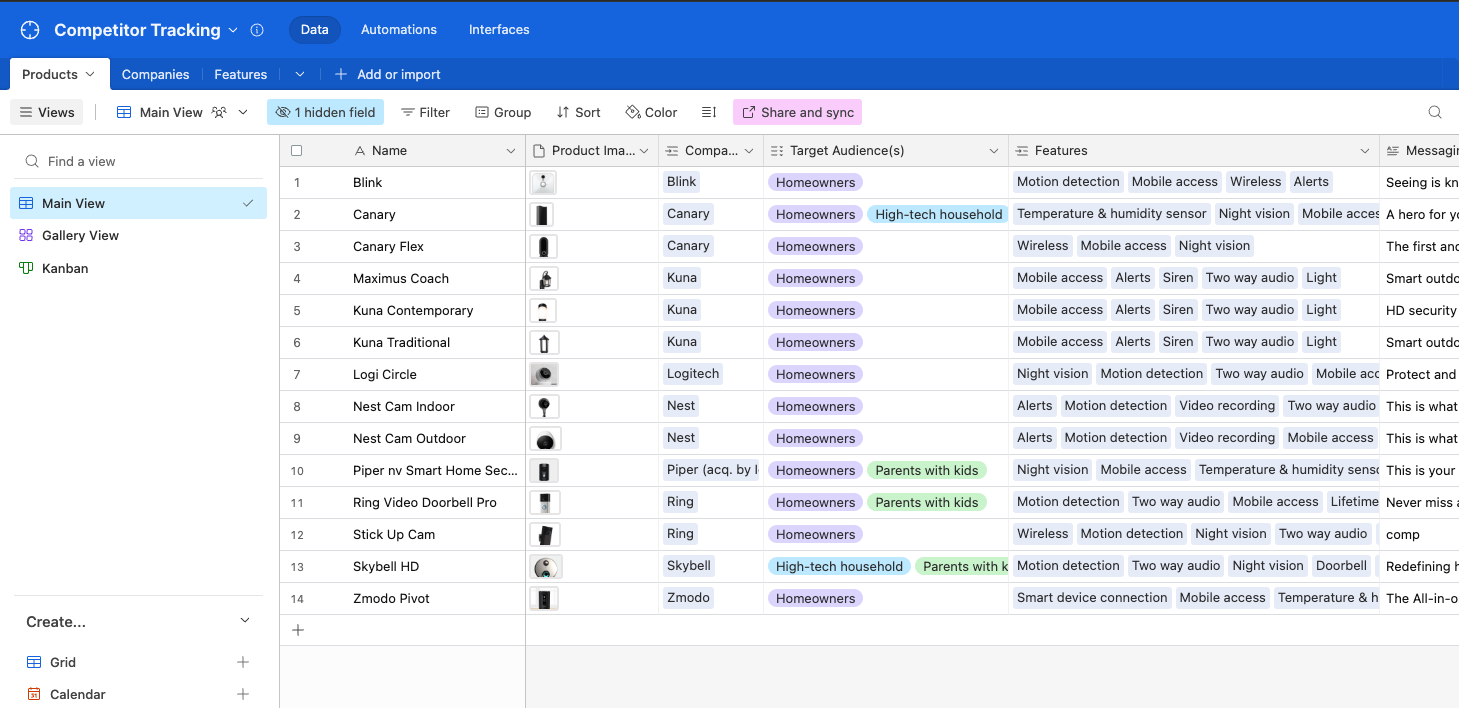Screen dimensions: 1459x708
Task: Create a new Calendar view
Action: click(139, 694)
